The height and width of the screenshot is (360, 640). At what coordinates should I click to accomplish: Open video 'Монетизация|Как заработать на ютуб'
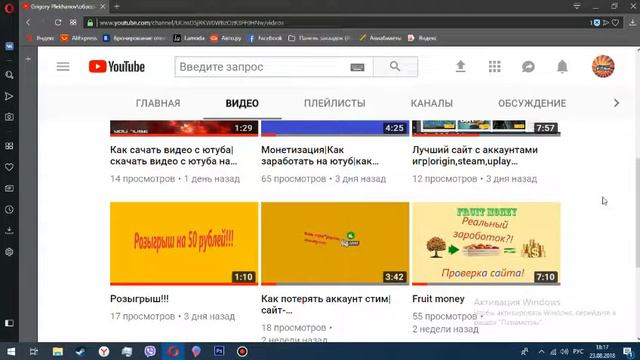tap(320, 156)
